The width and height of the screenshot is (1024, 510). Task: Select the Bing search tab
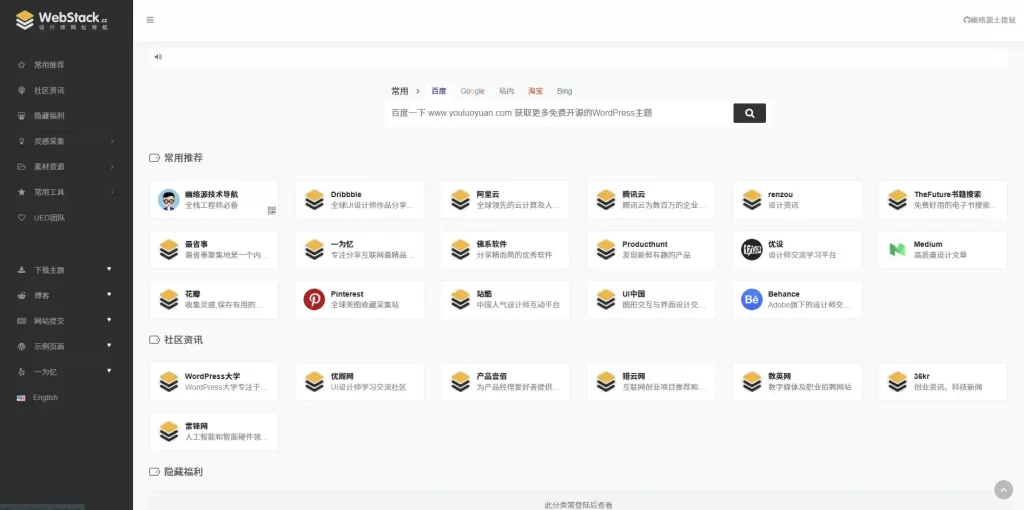point(564,91)
